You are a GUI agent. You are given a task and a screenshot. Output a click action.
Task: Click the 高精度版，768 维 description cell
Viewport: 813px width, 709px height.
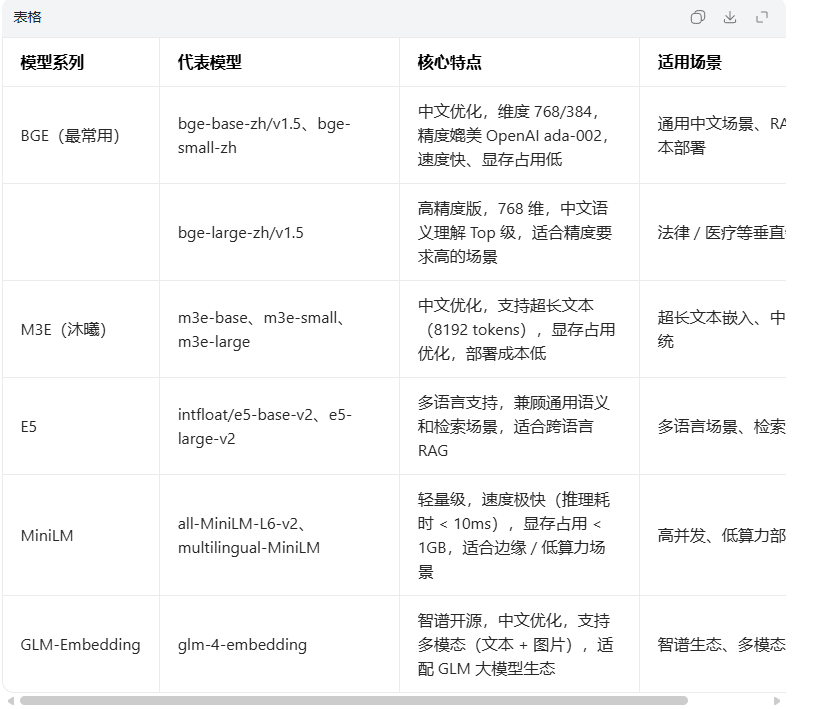(x=520, y=232)
